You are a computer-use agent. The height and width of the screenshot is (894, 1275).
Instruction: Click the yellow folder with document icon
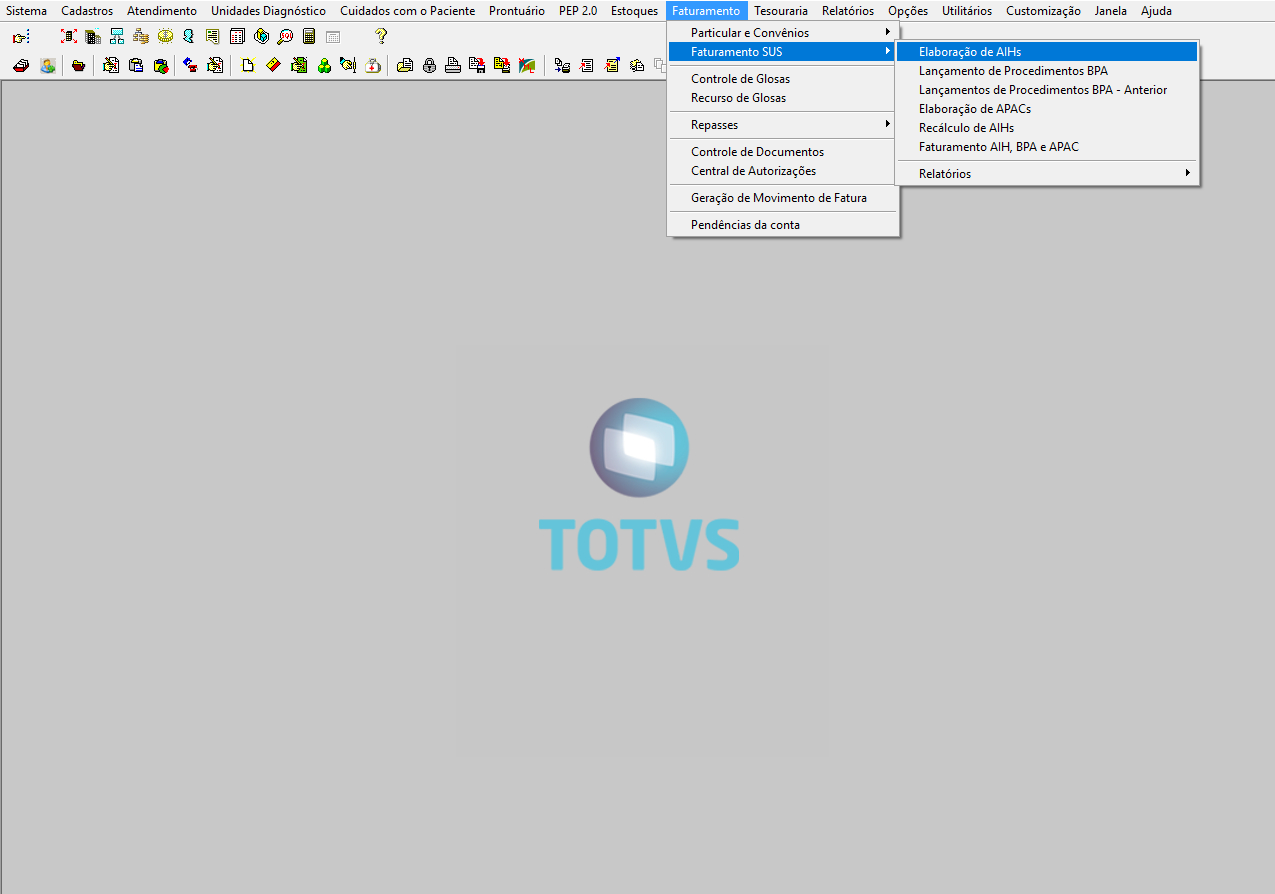[x=405, y=65]
